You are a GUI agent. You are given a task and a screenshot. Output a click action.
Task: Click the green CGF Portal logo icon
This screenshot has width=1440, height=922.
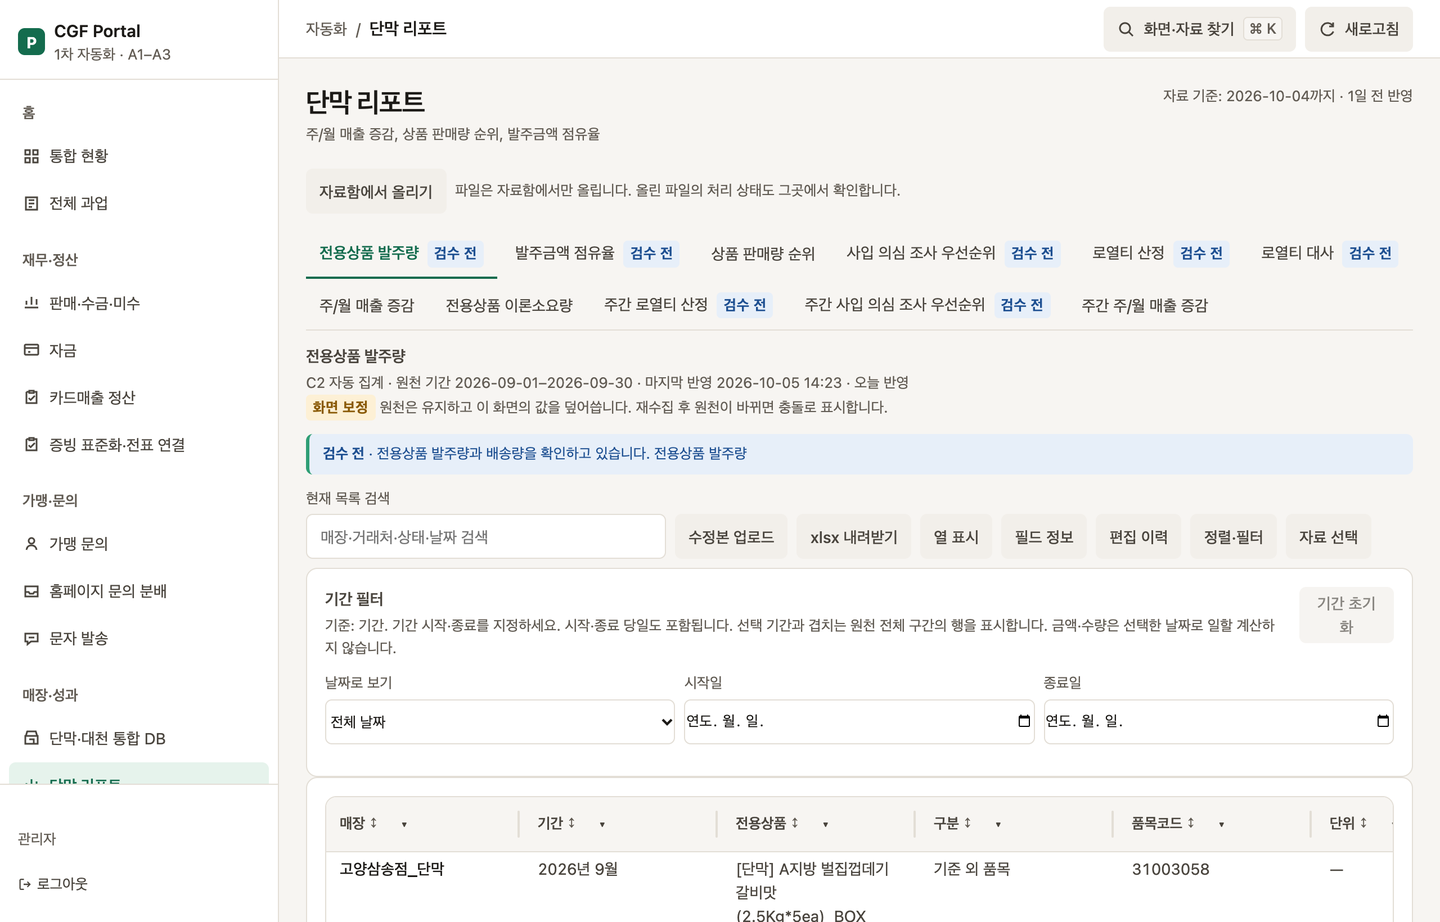[31, 42]
